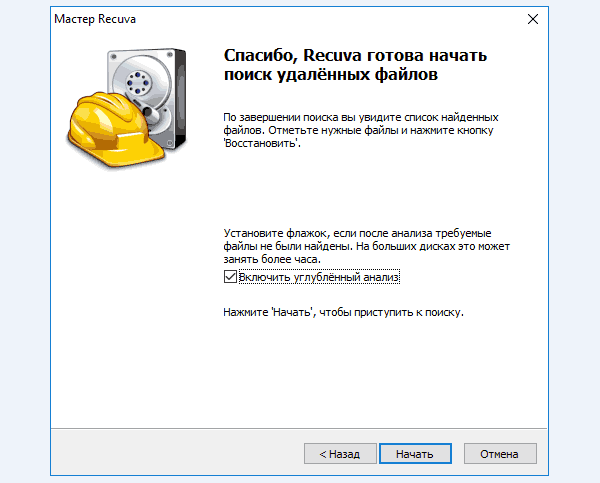Click the 'Мастер Recuva' window title

[95, 19]
